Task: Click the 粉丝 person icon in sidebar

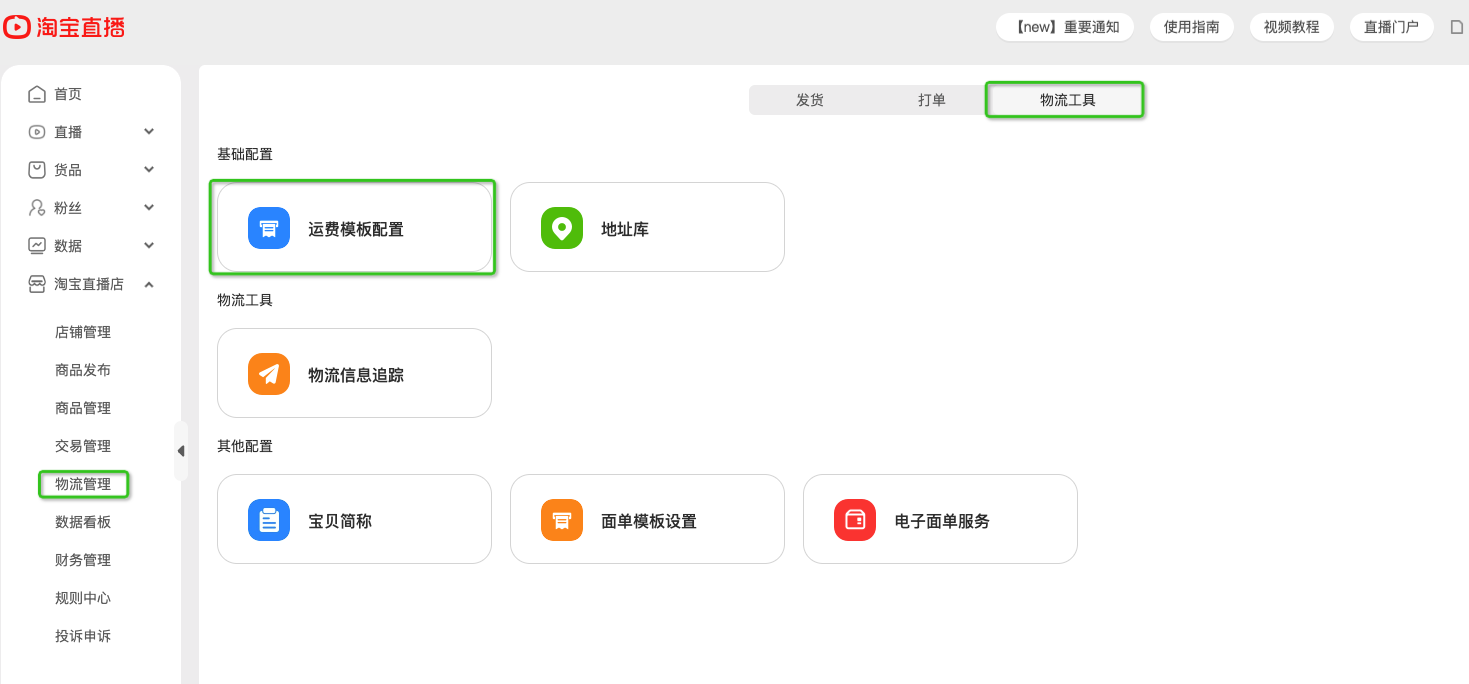Action: [37, 208]
